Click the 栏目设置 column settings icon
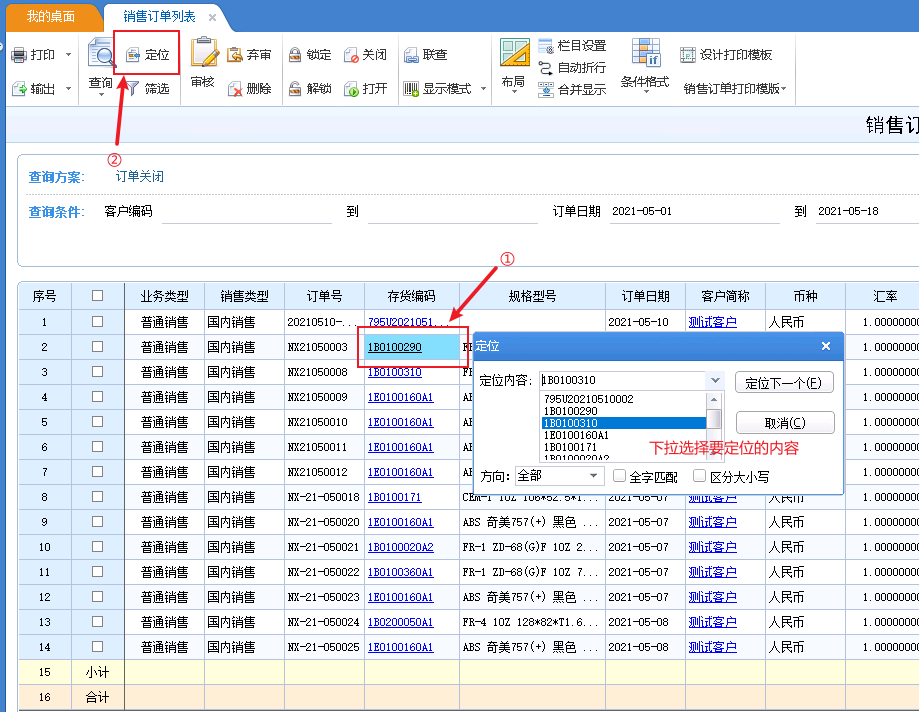The height and width of the screenshot is (712, 919). pyautogui.click(x=546, y=46)
